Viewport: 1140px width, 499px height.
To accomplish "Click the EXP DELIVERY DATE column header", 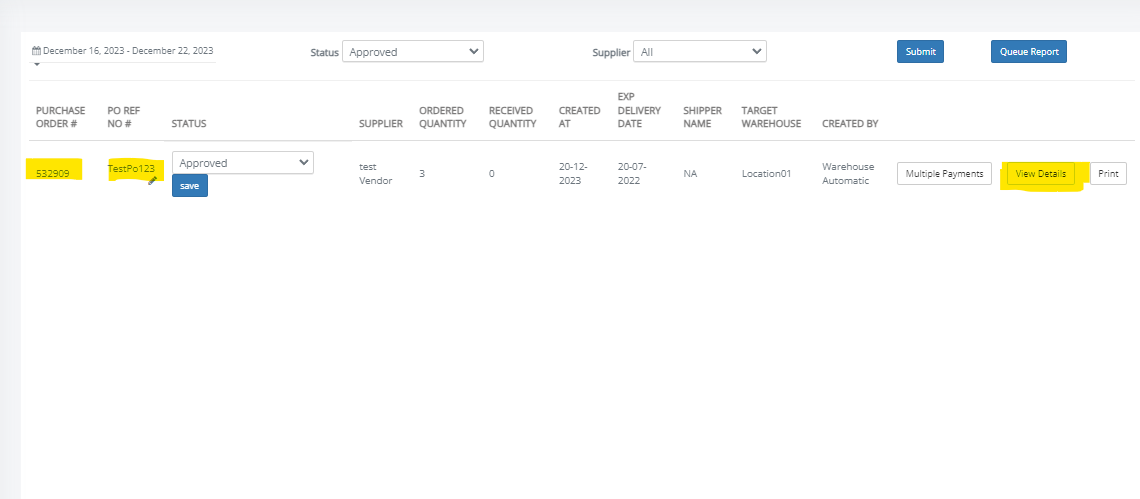I will tap(640, 110).
